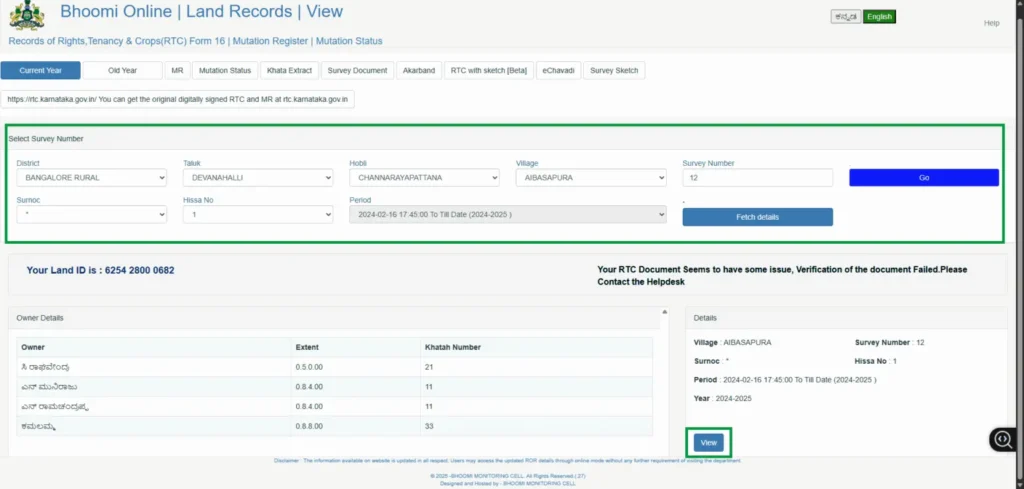
Task: Expand the Period dropdown
Action: point(507,214)
